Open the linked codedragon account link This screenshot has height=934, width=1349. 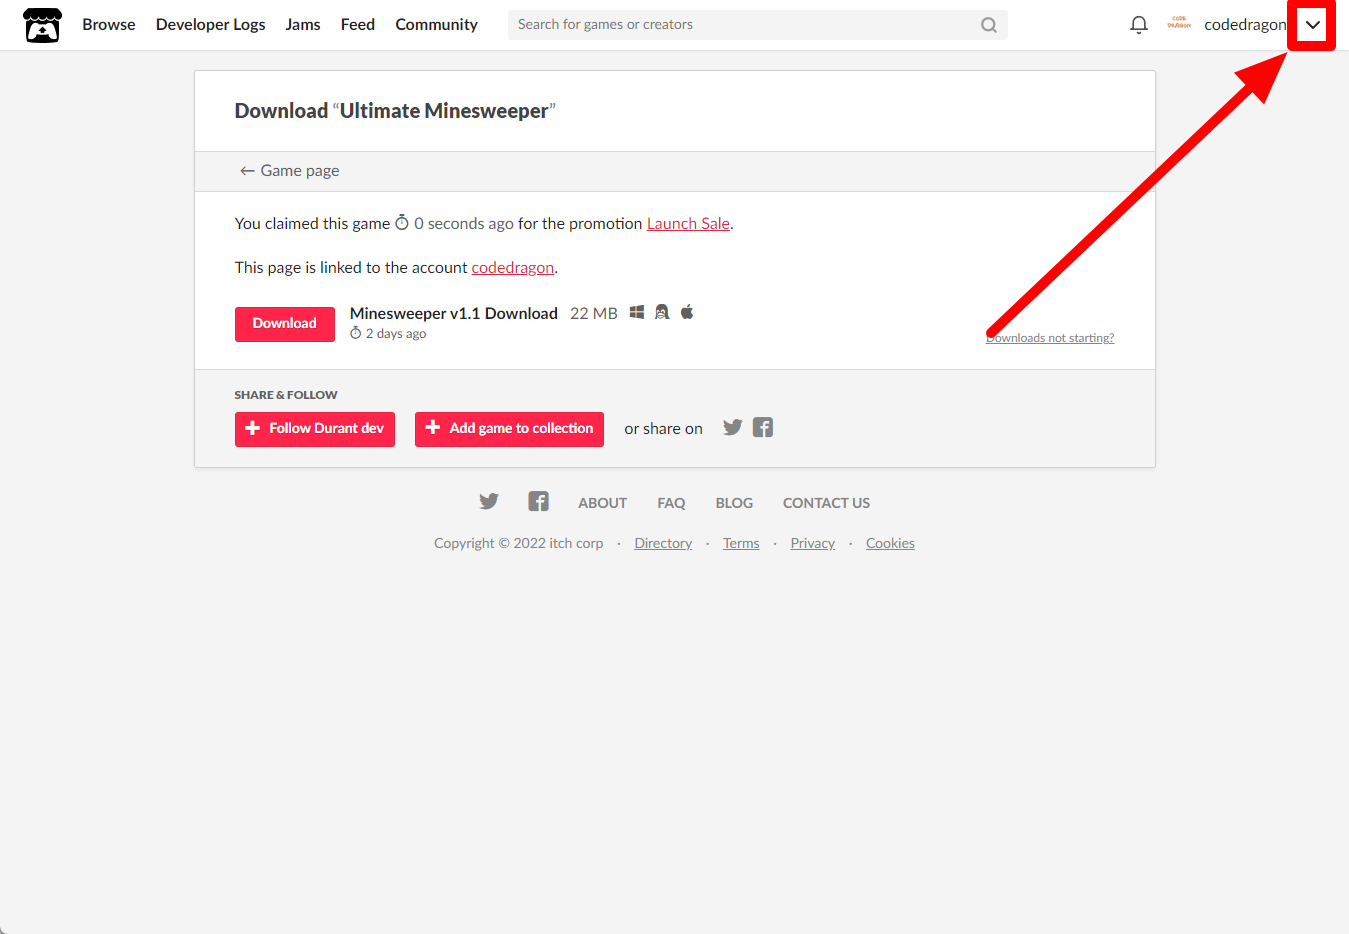tap(512, 268)
